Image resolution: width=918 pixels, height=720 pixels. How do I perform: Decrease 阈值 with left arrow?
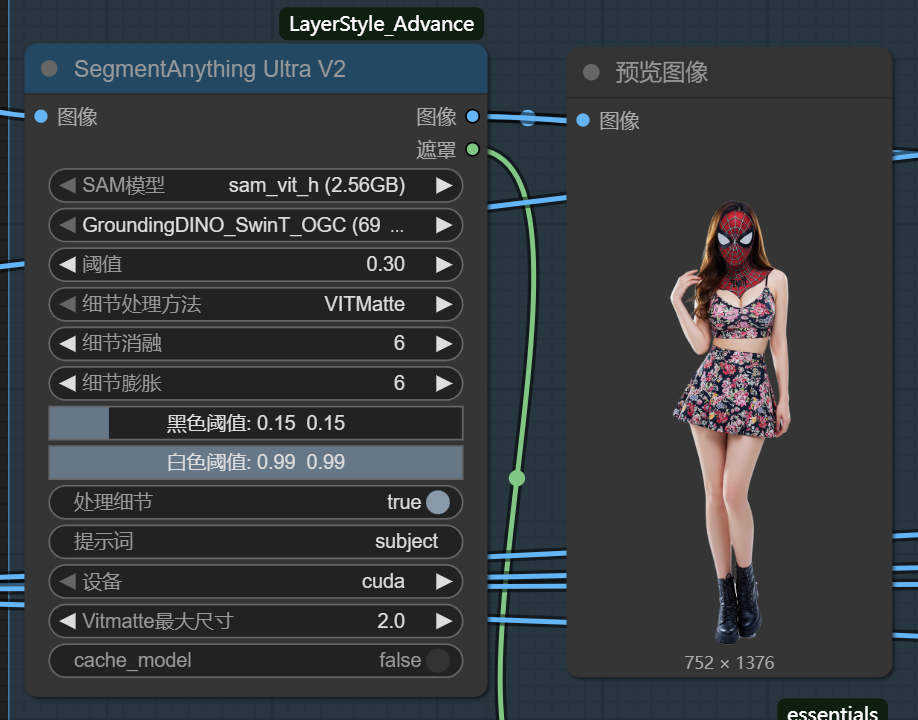point(67,264)
